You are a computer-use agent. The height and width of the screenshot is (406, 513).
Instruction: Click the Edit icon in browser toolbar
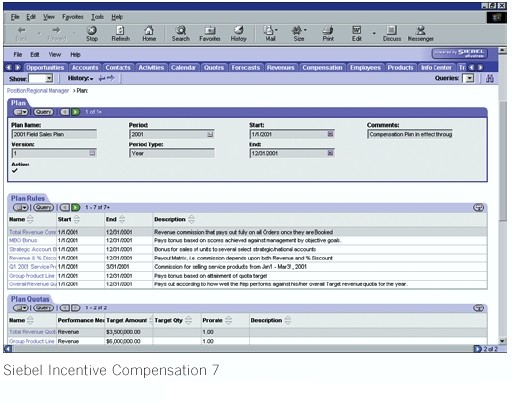(x=357, y=30)
